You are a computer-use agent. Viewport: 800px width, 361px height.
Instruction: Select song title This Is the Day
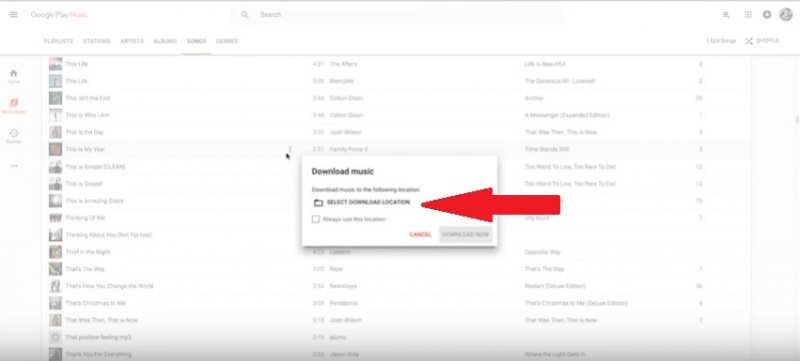84,132
